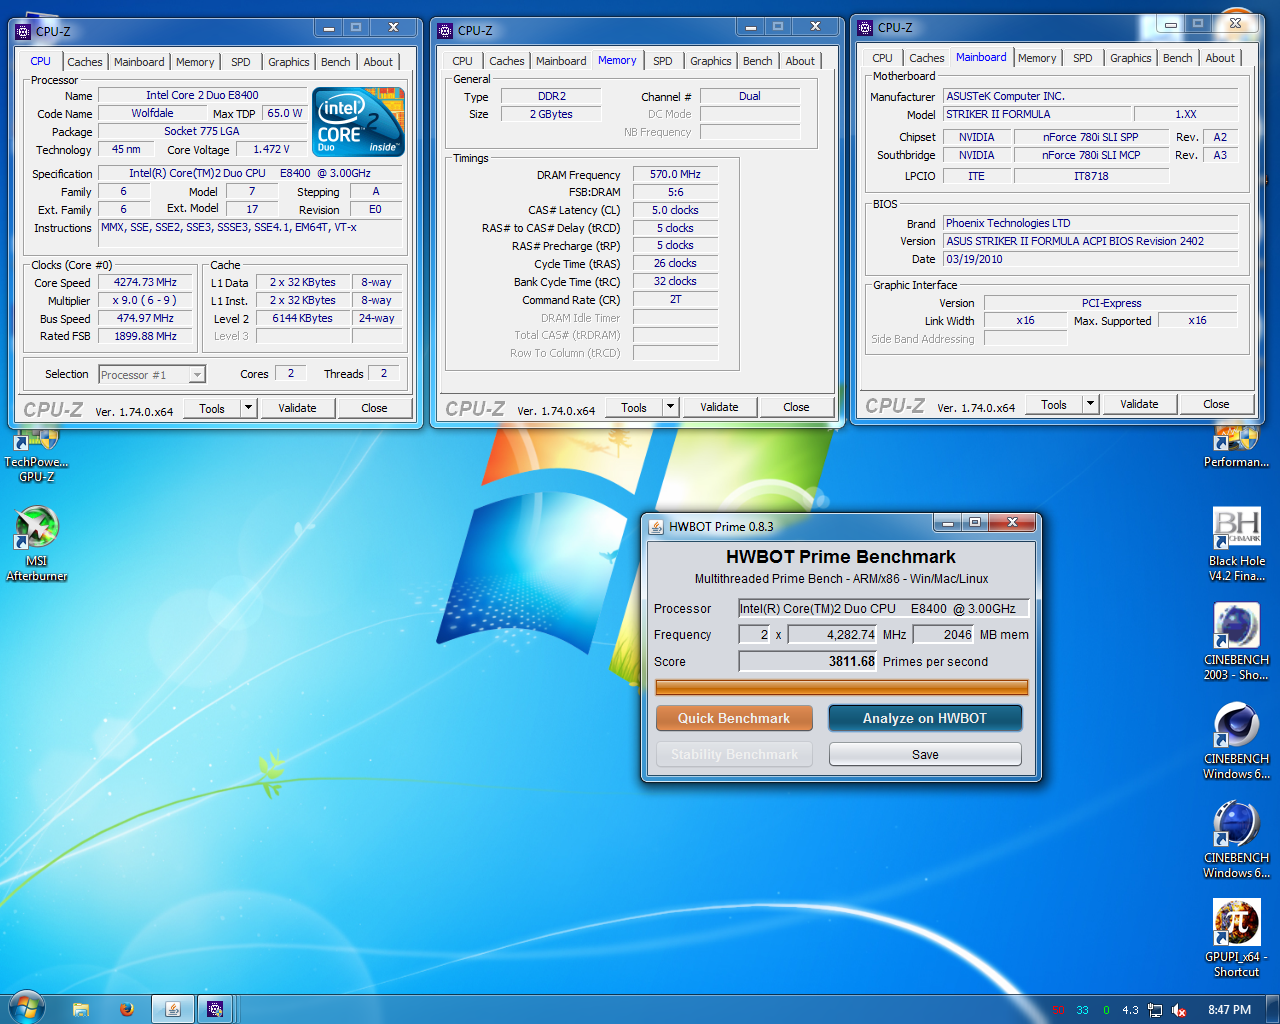Switch to HWBOT Prime taskbar item
This screenshot has width=1280, height=1024.
pos(172,1009)
